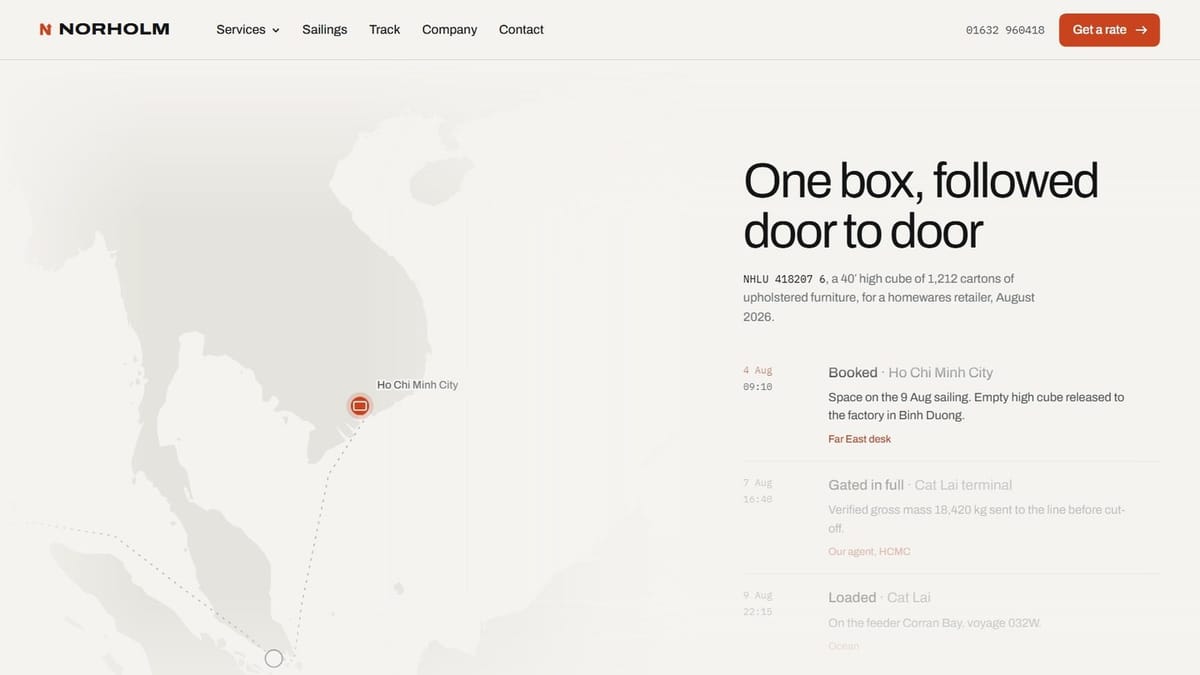Click the Verified gross mass 18,420 kg text
1200x675 pixels.
click(977, 519)
